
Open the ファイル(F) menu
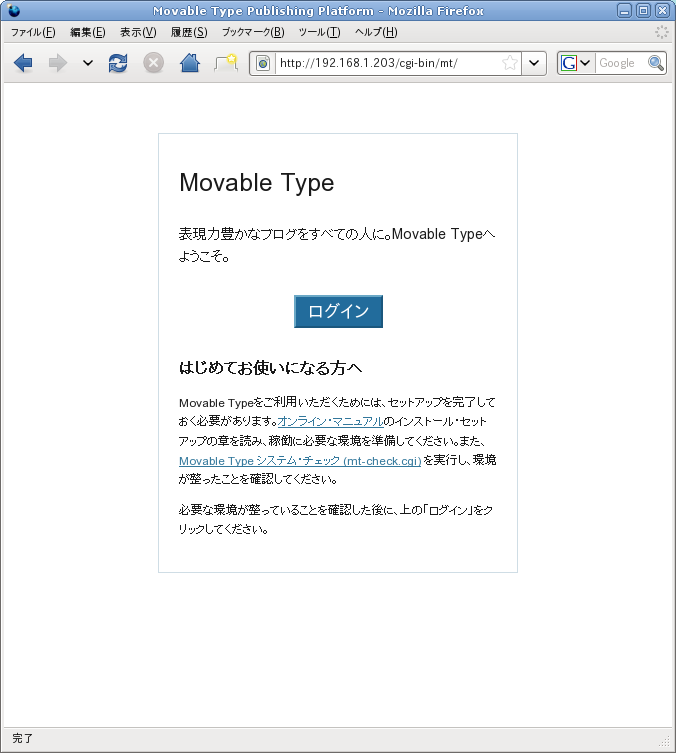tap(33, 32)
